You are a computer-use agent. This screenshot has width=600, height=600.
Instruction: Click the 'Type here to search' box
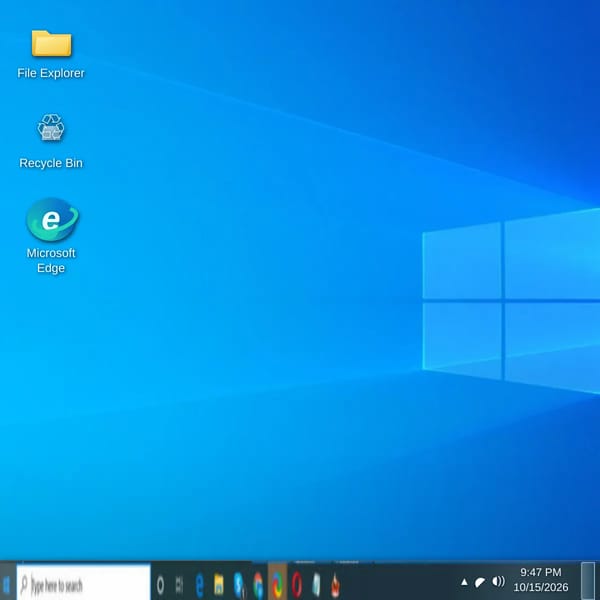83,584
